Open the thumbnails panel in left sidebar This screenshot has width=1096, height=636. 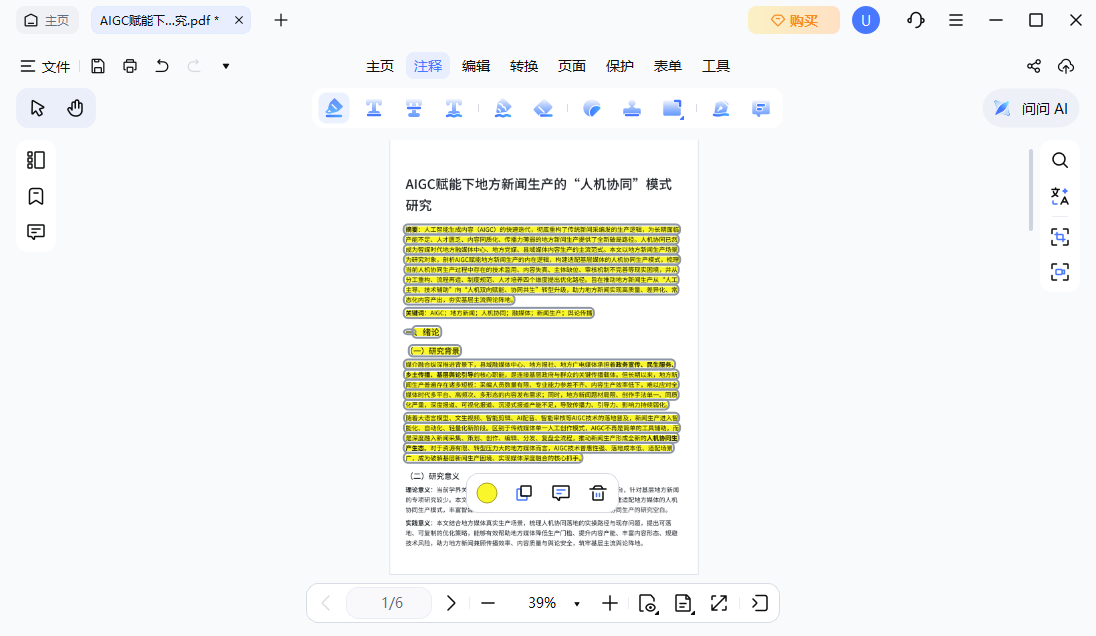tap(36, 160)
